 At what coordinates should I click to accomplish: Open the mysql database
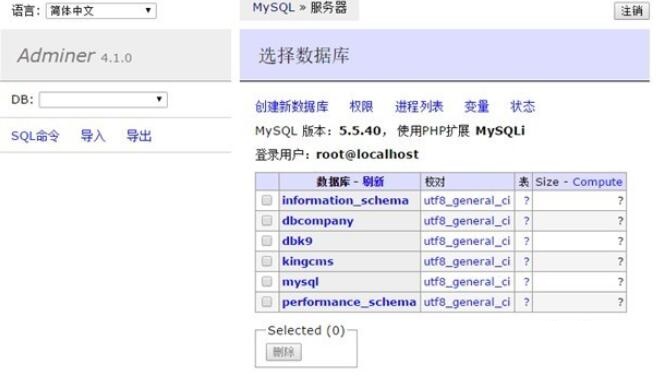(300, 282)
